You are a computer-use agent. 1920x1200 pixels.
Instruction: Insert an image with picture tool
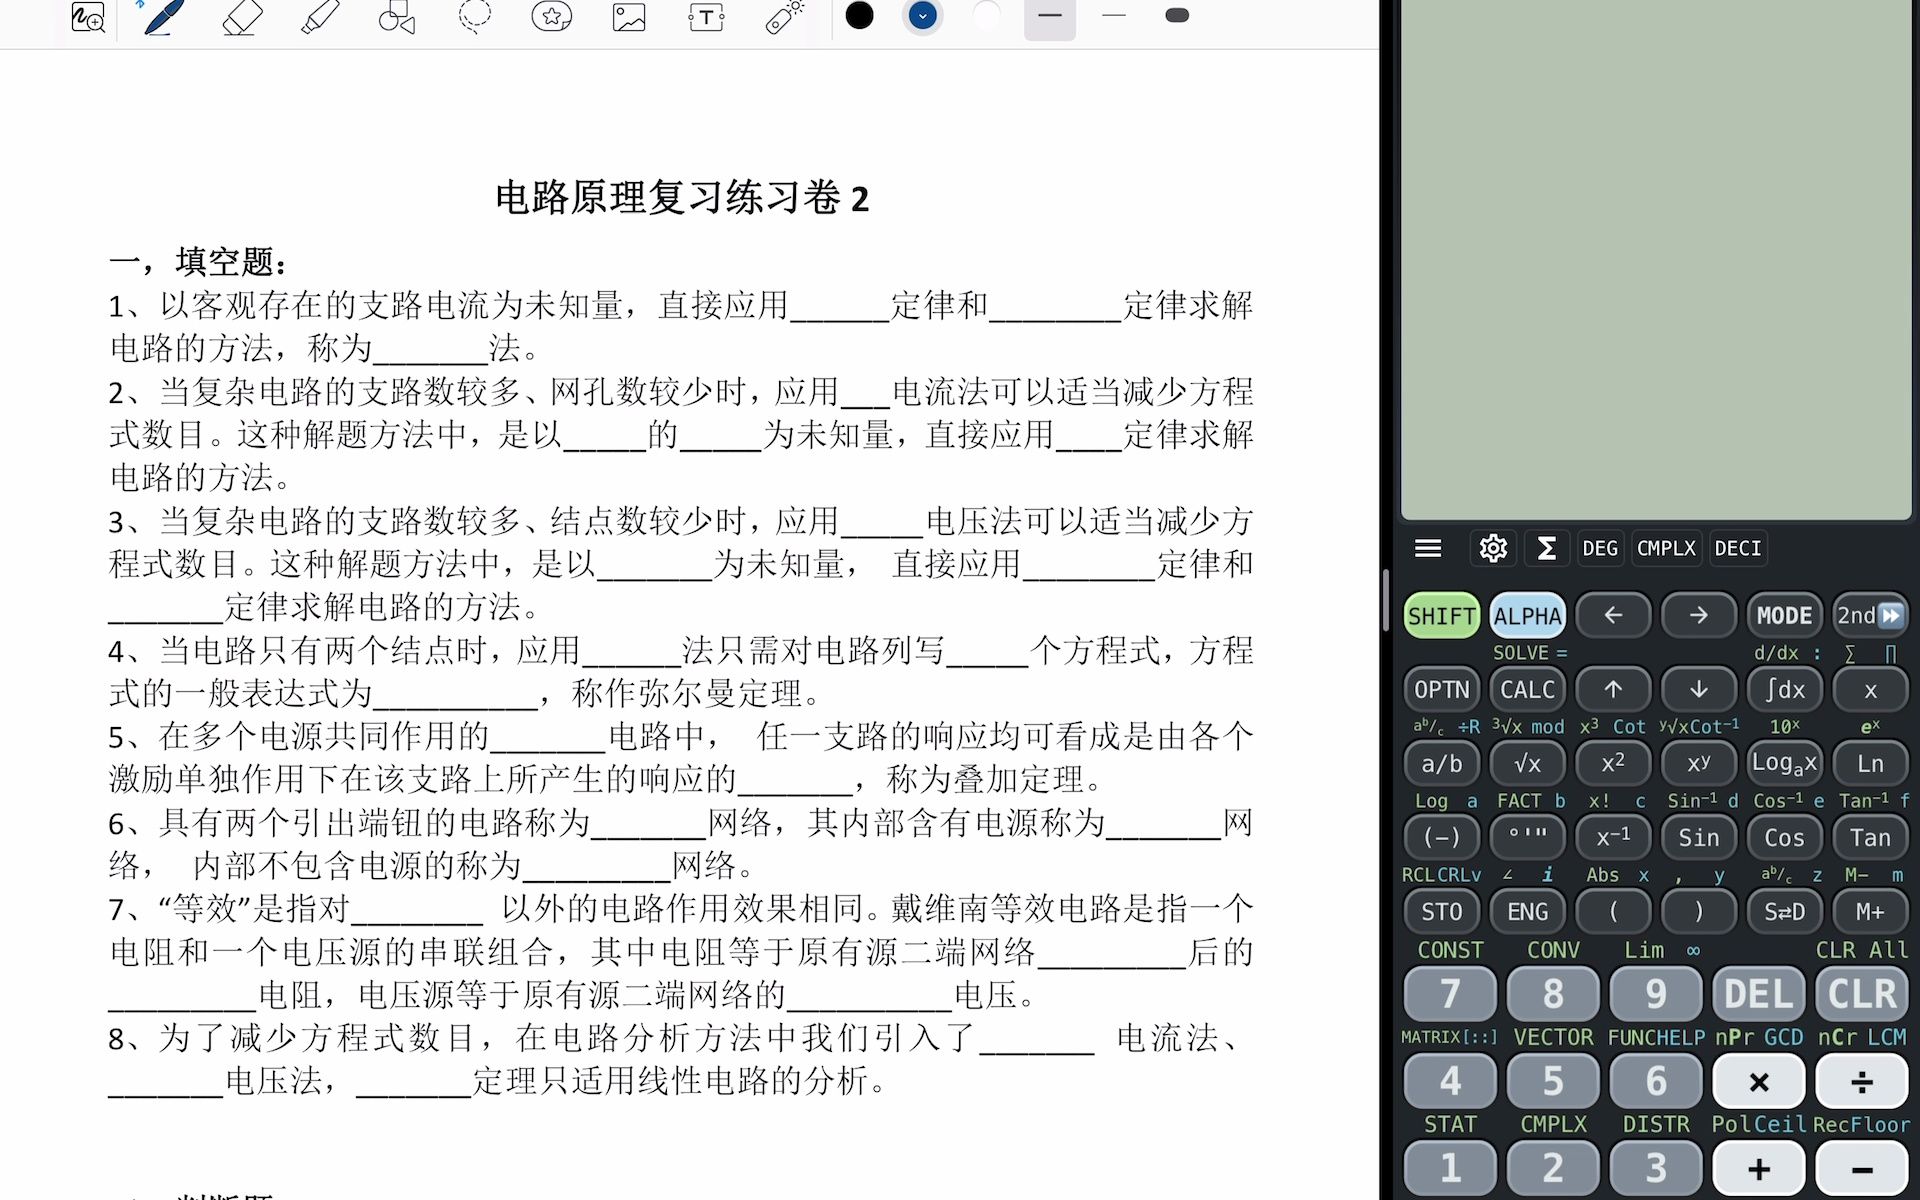point(629,17)
